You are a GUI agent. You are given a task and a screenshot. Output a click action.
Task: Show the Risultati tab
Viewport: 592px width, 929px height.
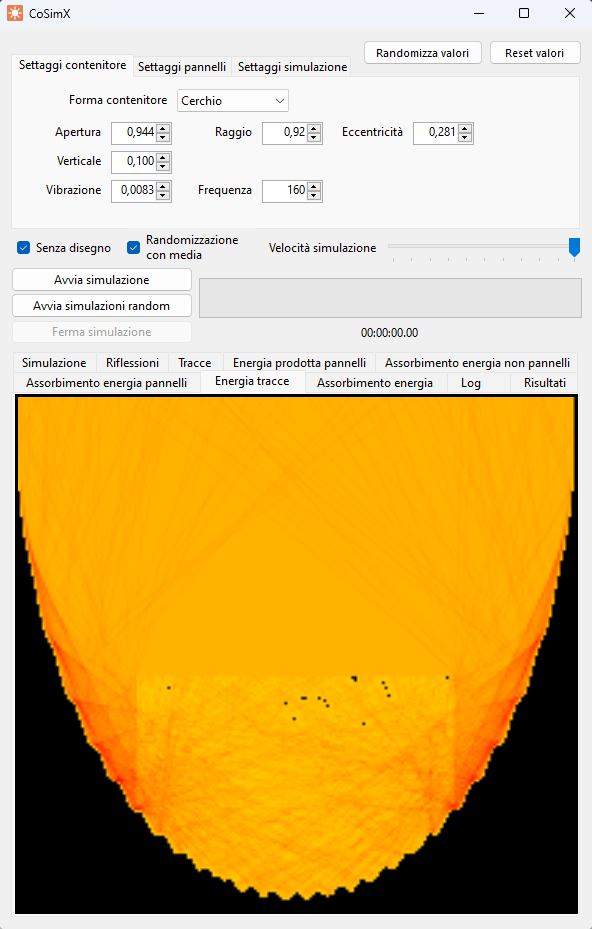click(545, 383)
